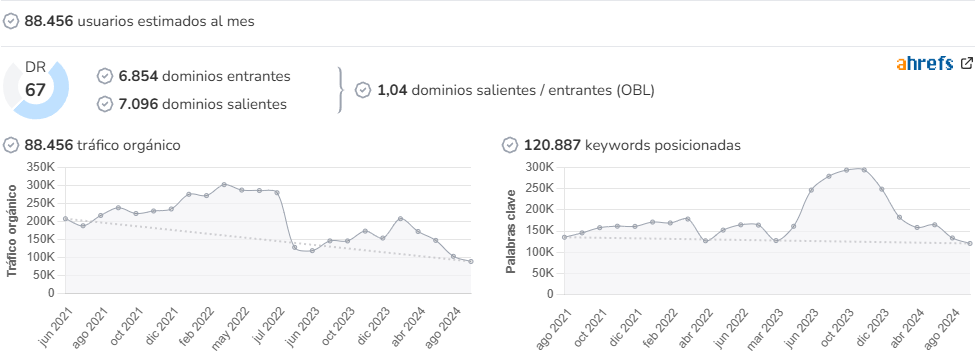Image resolution: width=979 pixels, height=363 pixels.
Task: Select the 88.456 tráfico orgánico heading
Action: coord(102,145)
